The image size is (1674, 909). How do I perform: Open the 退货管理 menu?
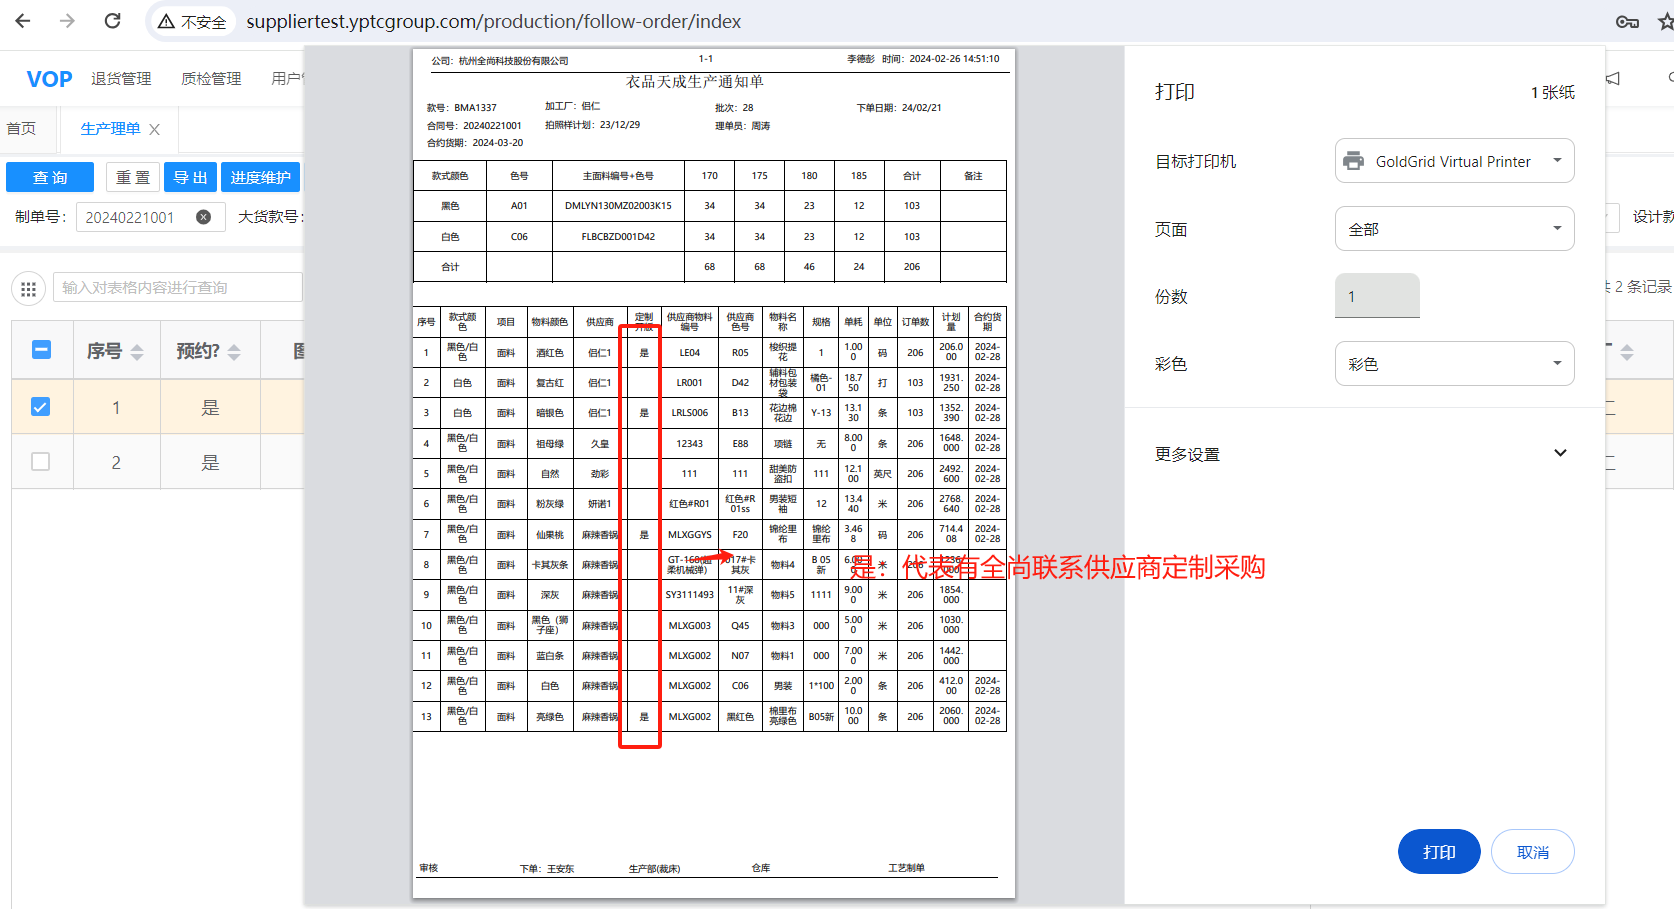tap(121, 79)
